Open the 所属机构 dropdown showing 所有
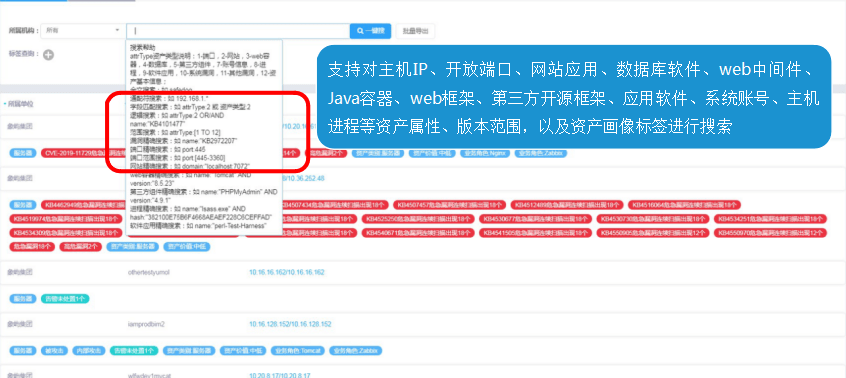 pyautogui.click(x=83, y=31)
